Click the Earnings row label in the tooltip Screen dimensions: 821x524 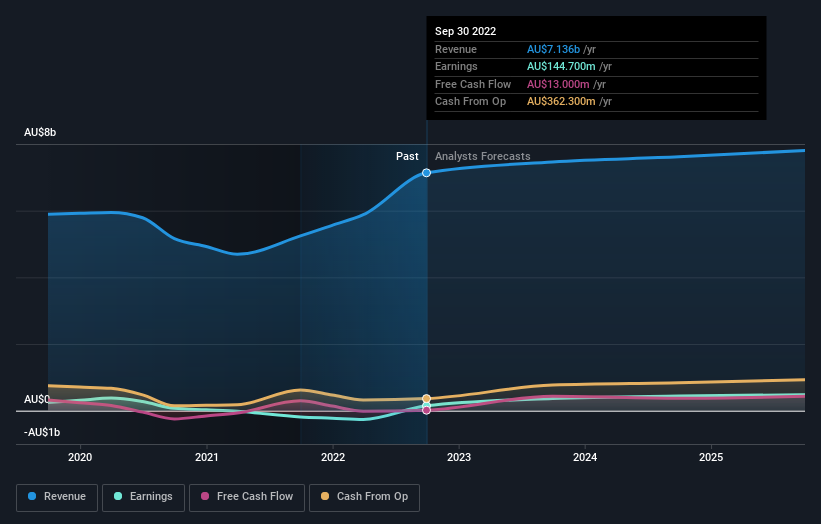(x=457, y=66)
